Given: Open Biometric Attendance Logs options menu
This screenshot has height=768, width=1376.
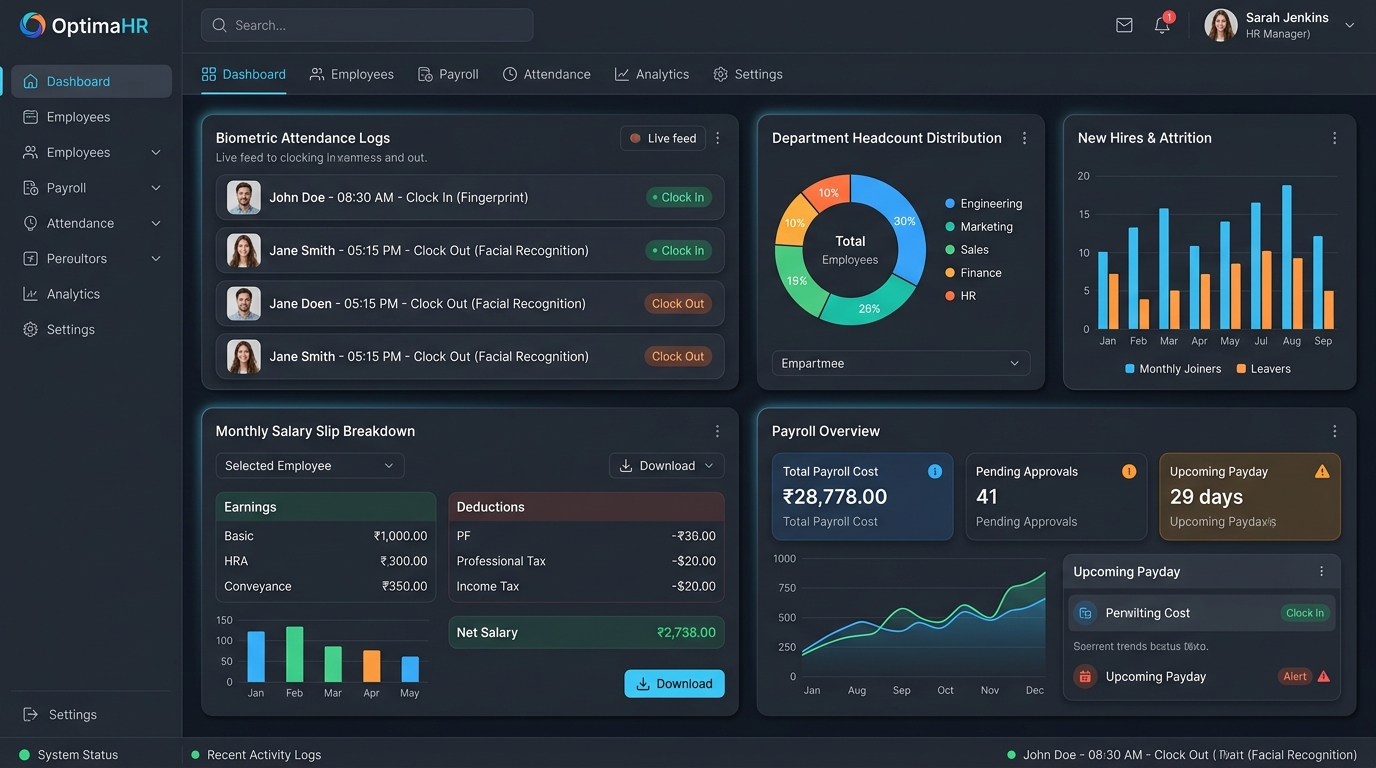Looking at the screenshot, I should pos(718,138).
